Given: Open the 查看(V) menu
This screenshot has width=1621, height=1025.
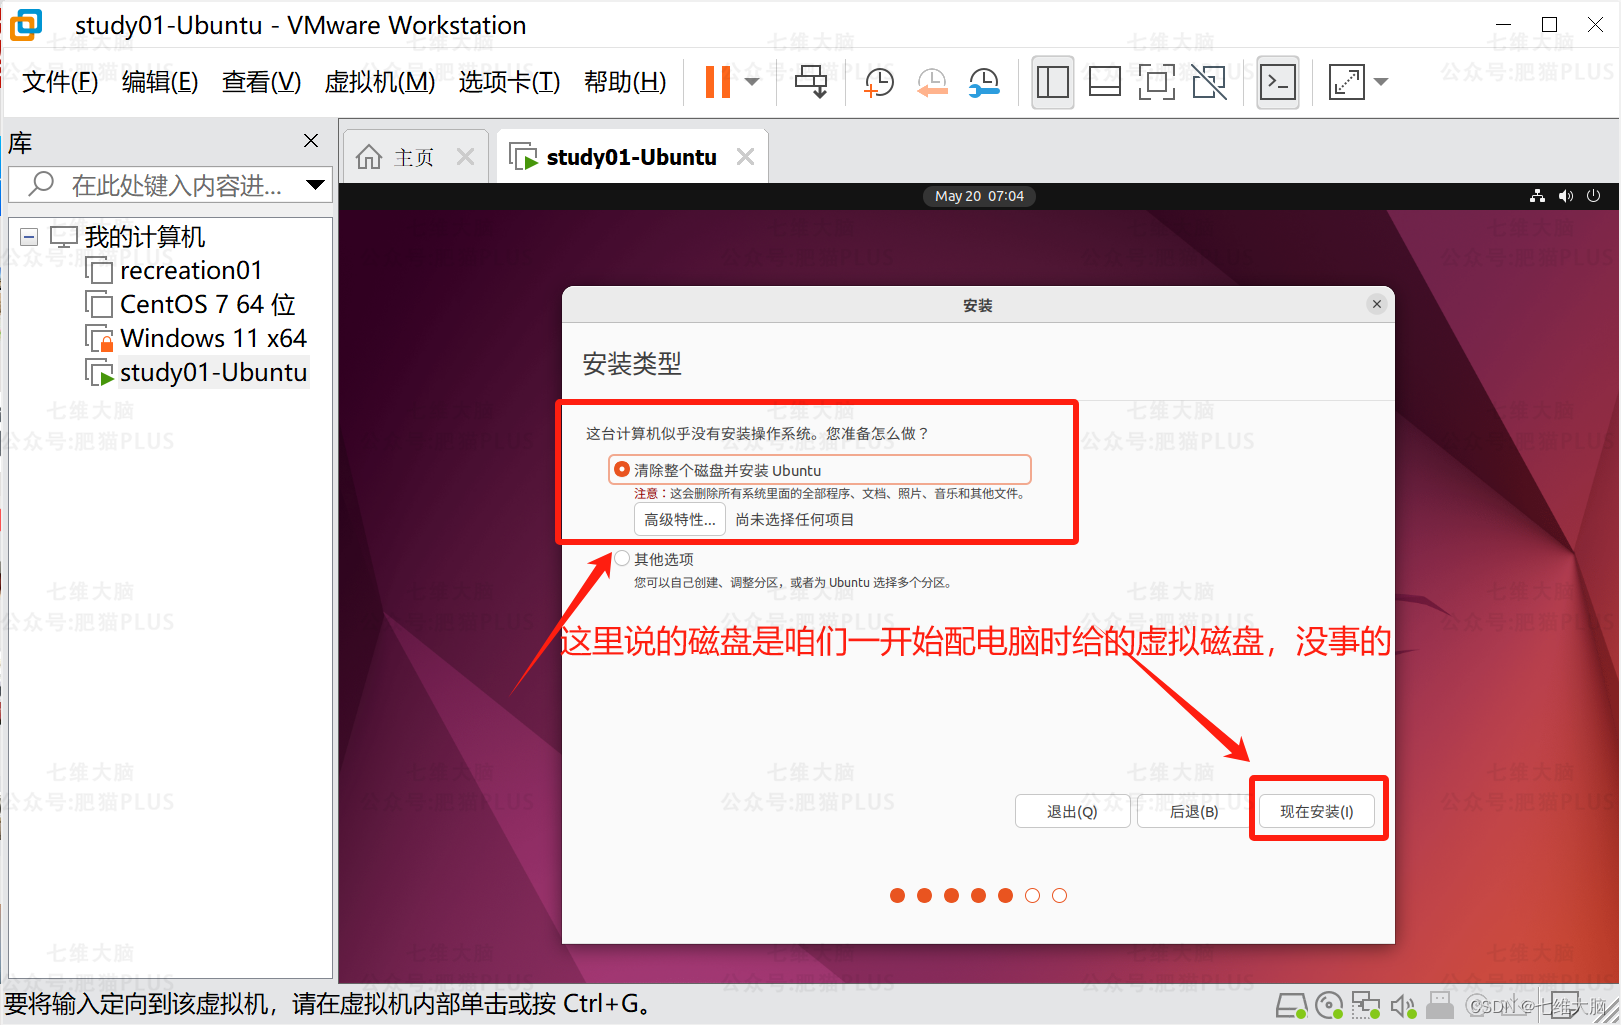Looking at the screenshot, I should click(x=261, y=82).
